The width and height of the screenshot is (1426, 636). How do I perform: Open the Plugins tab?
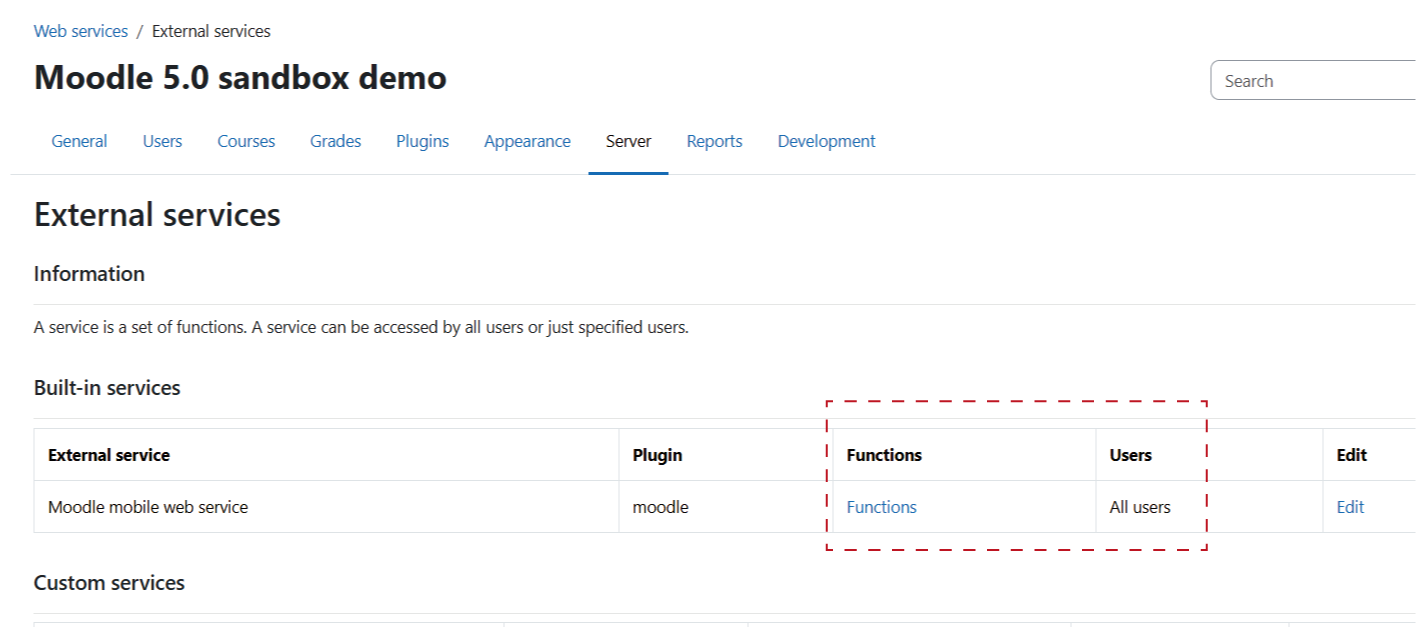tap(422, 141)
